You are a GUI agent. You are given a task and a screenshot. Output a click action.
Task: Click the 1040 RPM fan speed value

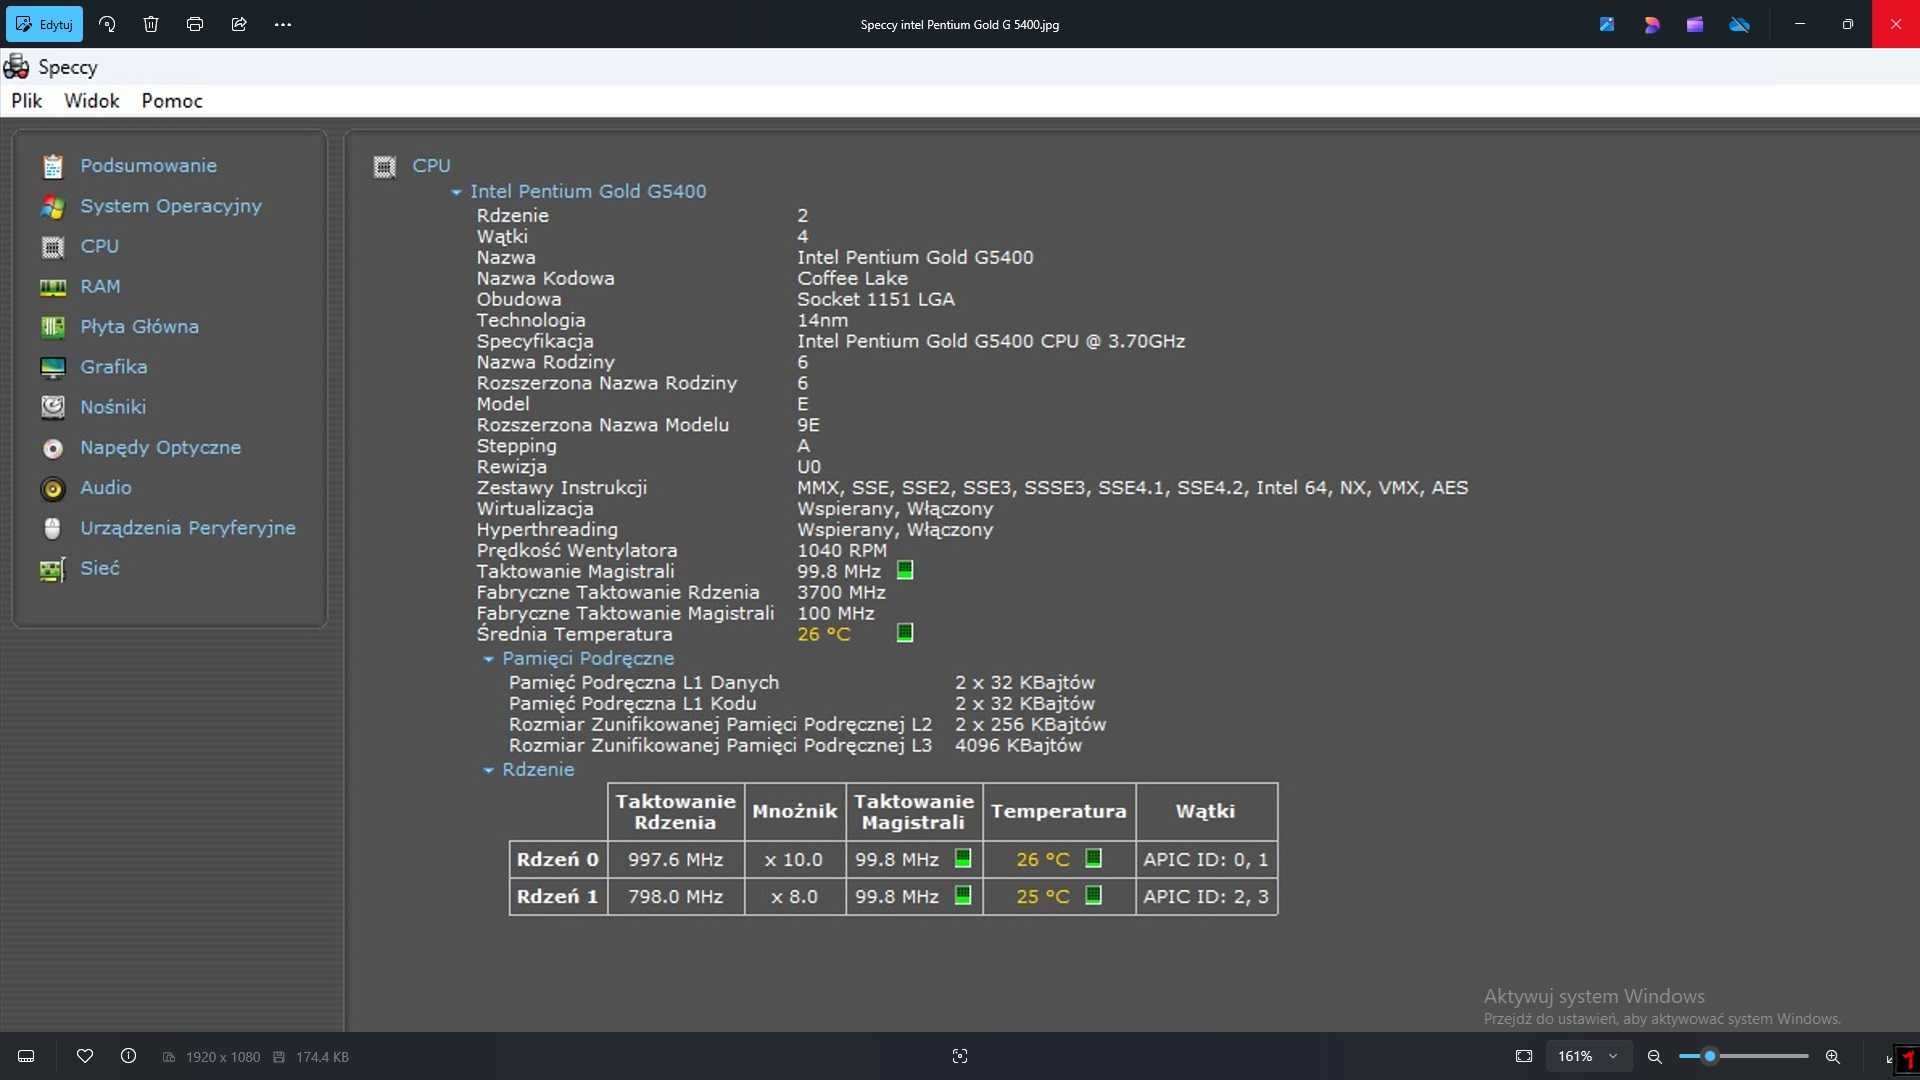pyautogui.click(x=841, y=551)
